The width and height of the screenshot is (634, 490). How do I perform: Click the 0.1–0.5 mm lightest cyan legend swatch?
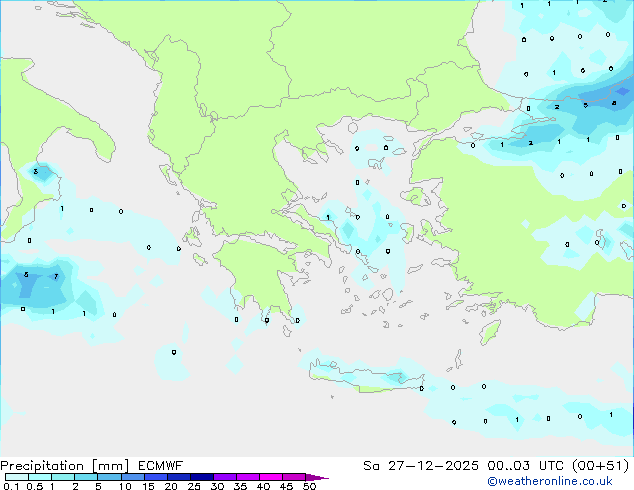point(17,477)
